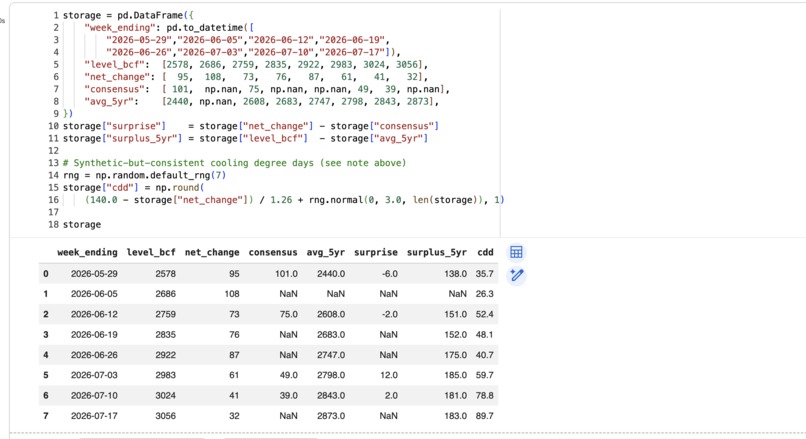Place cursor on code line 1 storage definition
The width and height of the screenshot is (806, 439).
click(x=128, y=15)
